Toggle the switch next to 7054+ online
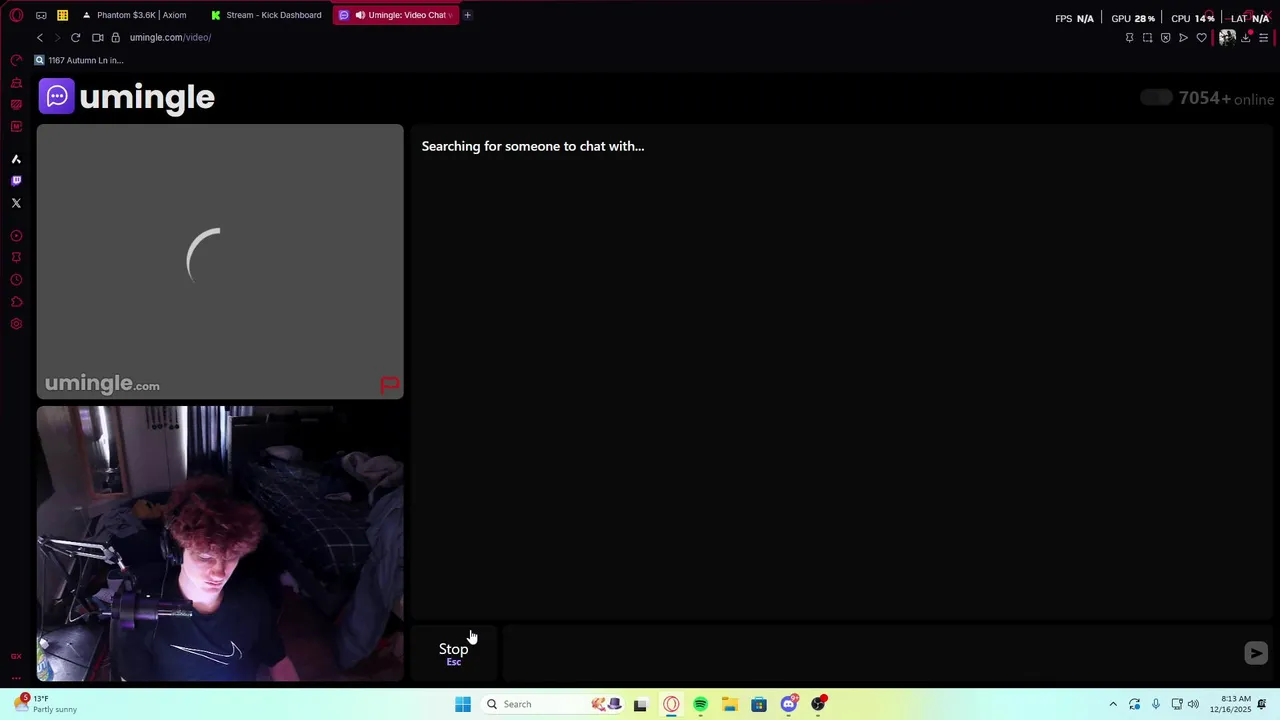 pos(1156,97)
